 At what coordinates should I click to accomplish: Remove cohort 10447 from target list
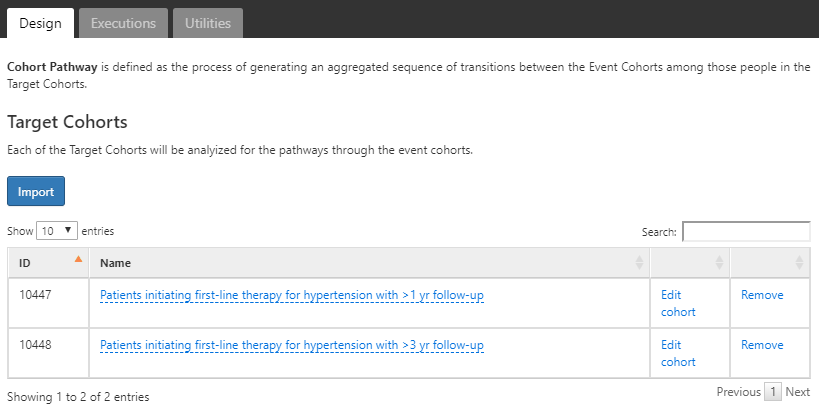(x=762, y=295)
